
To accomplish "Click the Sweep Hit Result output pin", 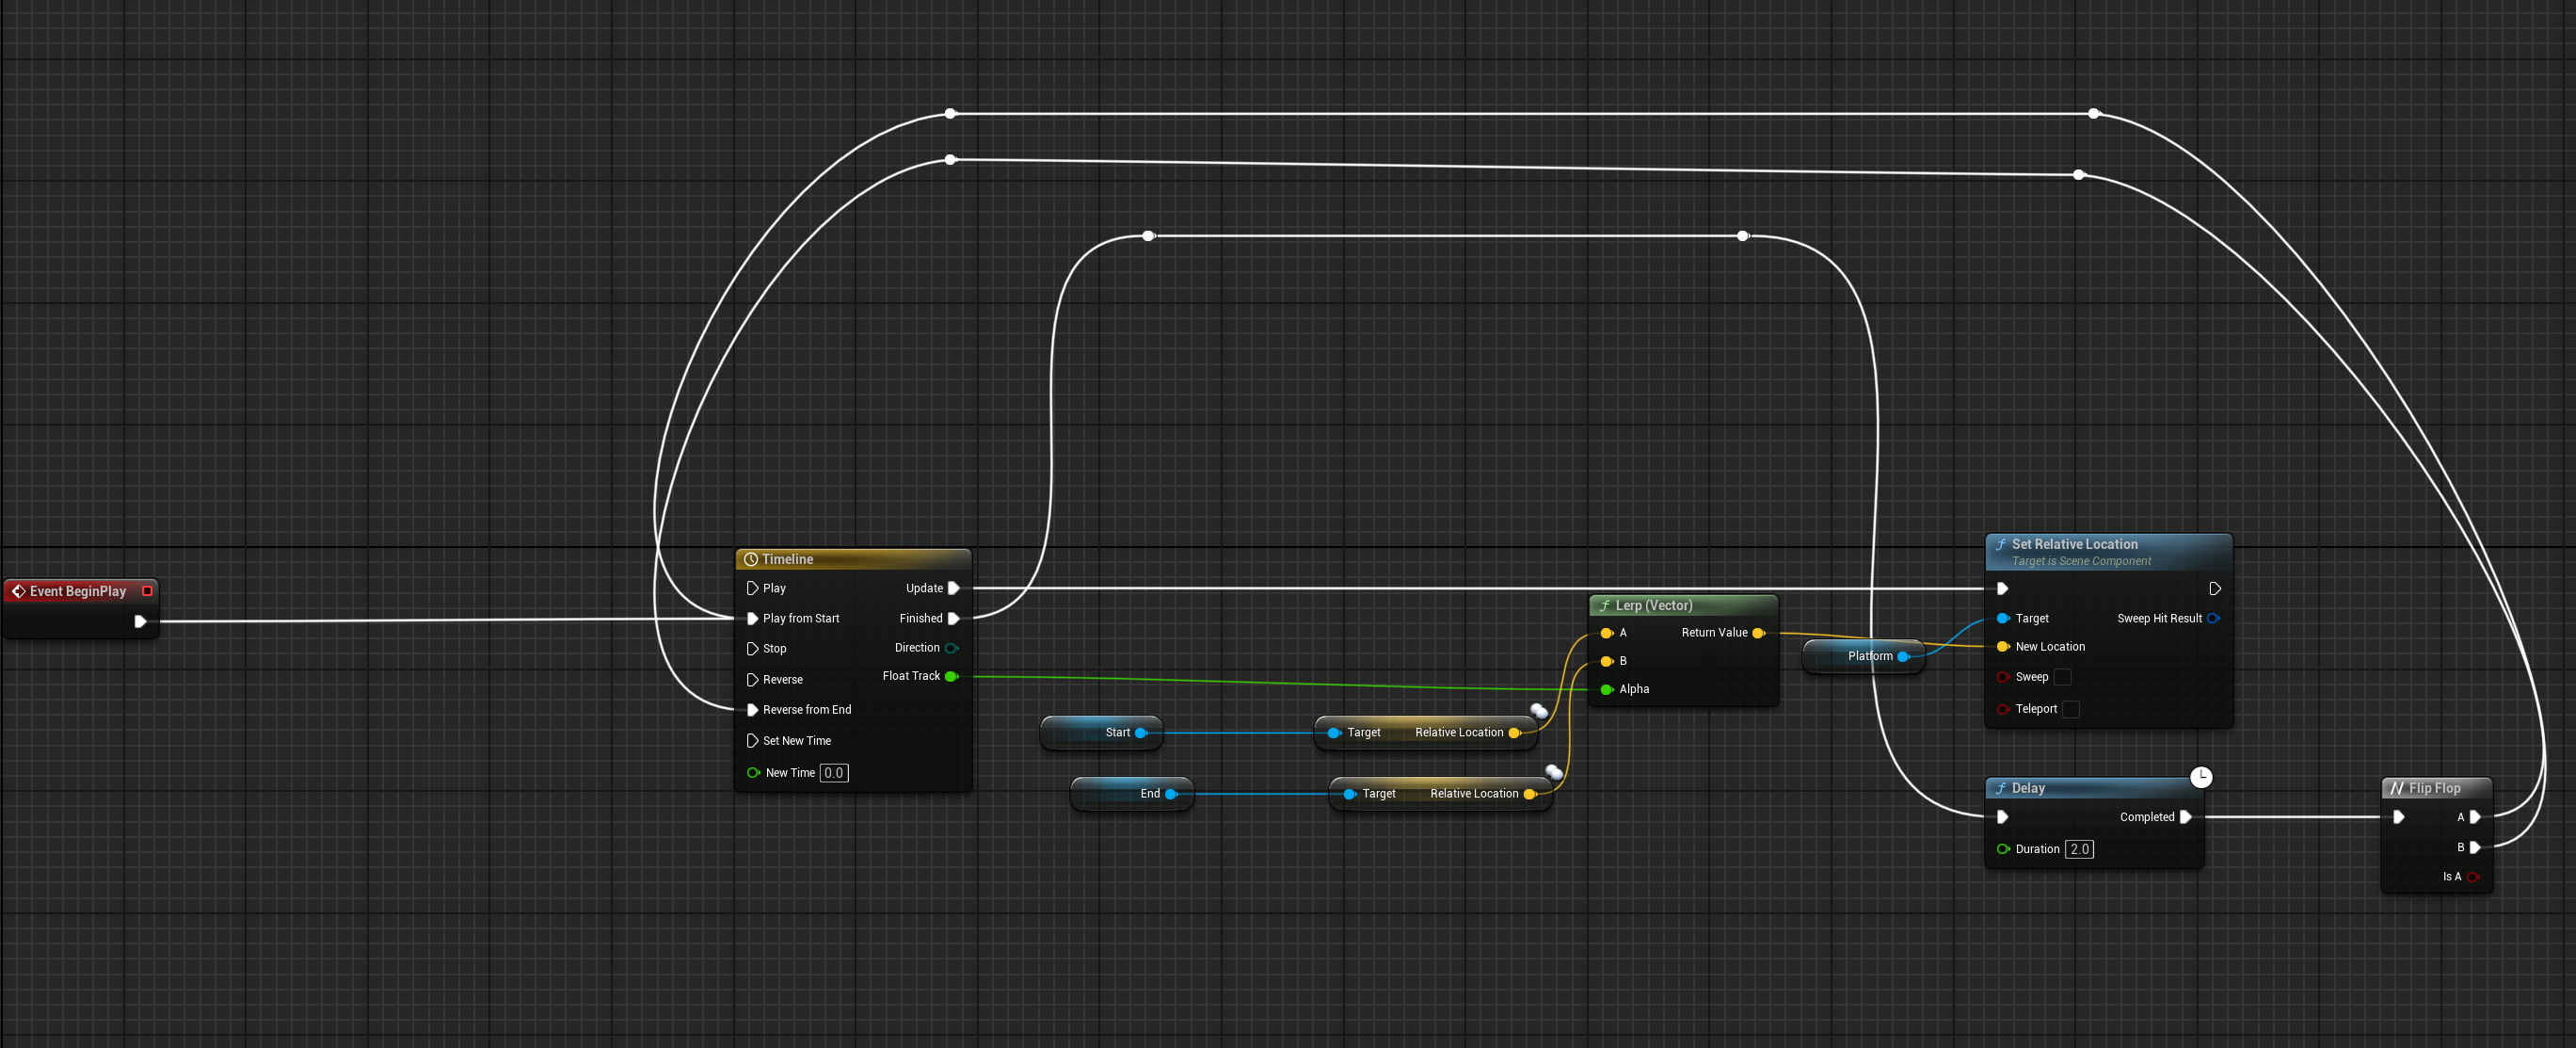I will pos(2213,618).
